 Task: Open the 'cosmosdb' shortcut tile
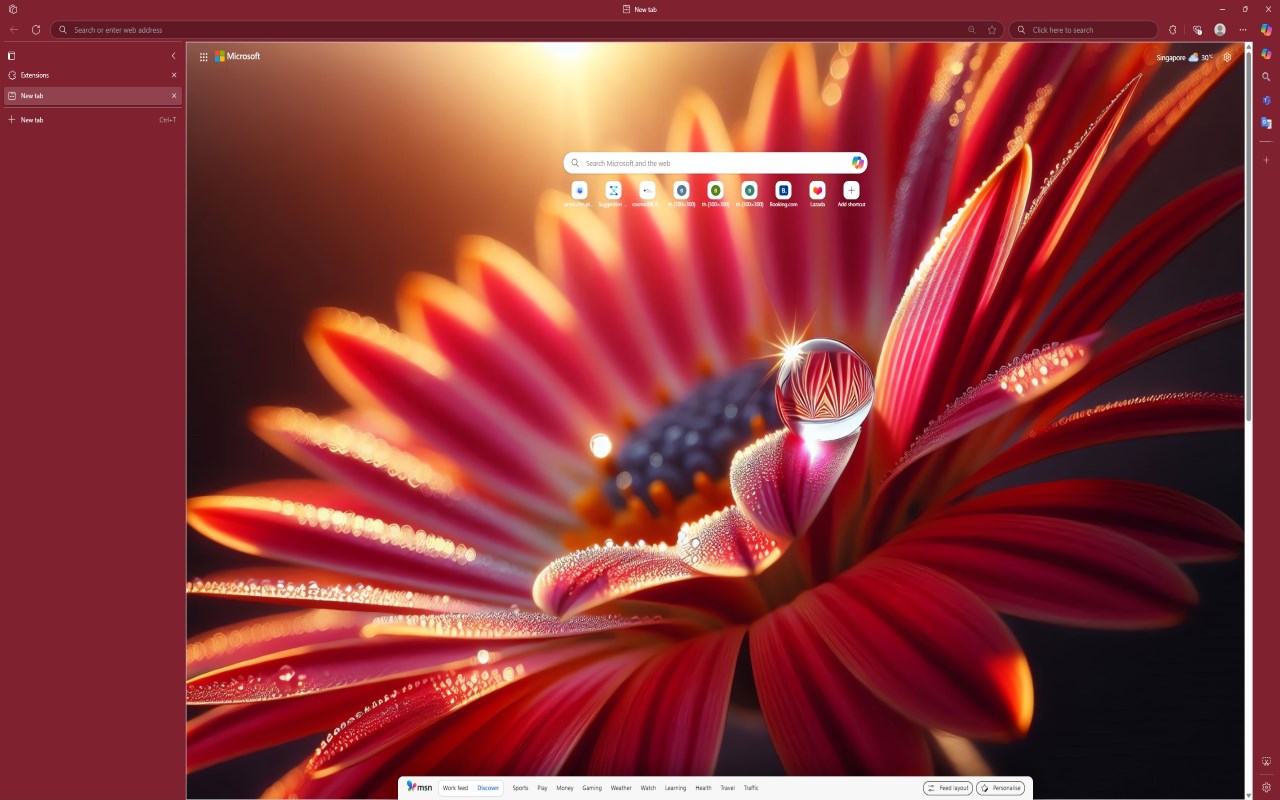(x=647, y=194)
